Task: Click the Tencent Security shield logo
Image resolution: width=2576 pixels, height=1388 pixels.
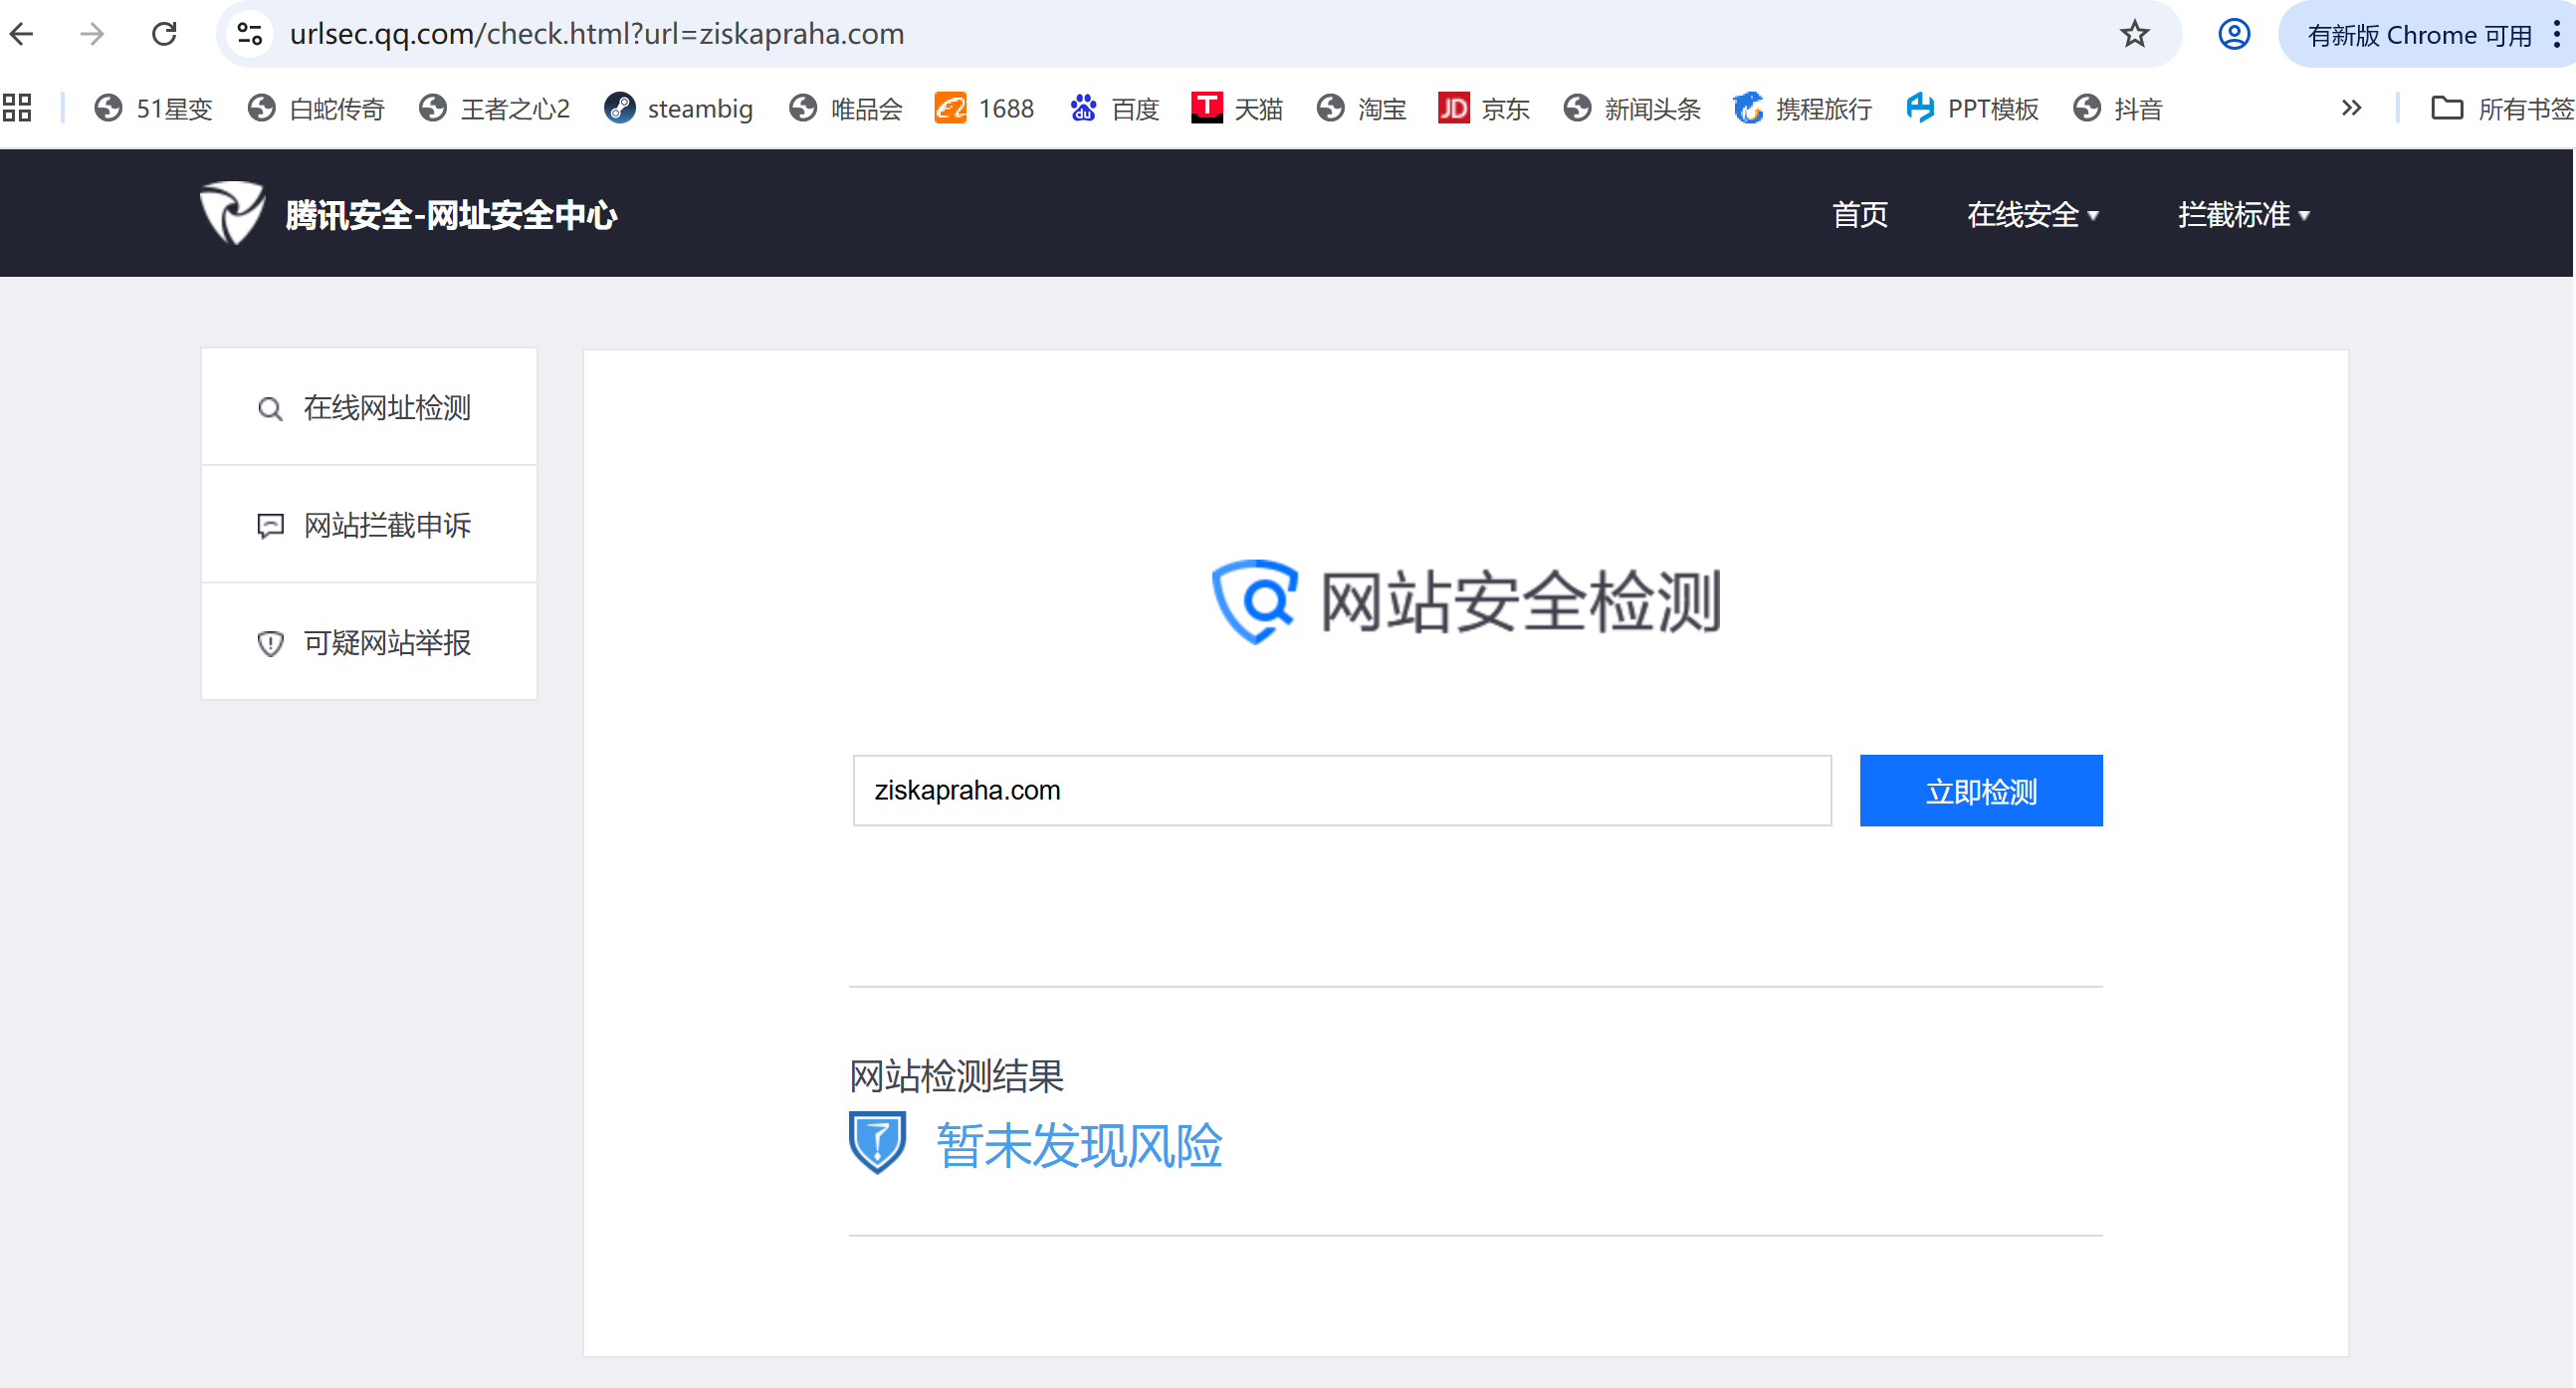Action: click(231, 213)
